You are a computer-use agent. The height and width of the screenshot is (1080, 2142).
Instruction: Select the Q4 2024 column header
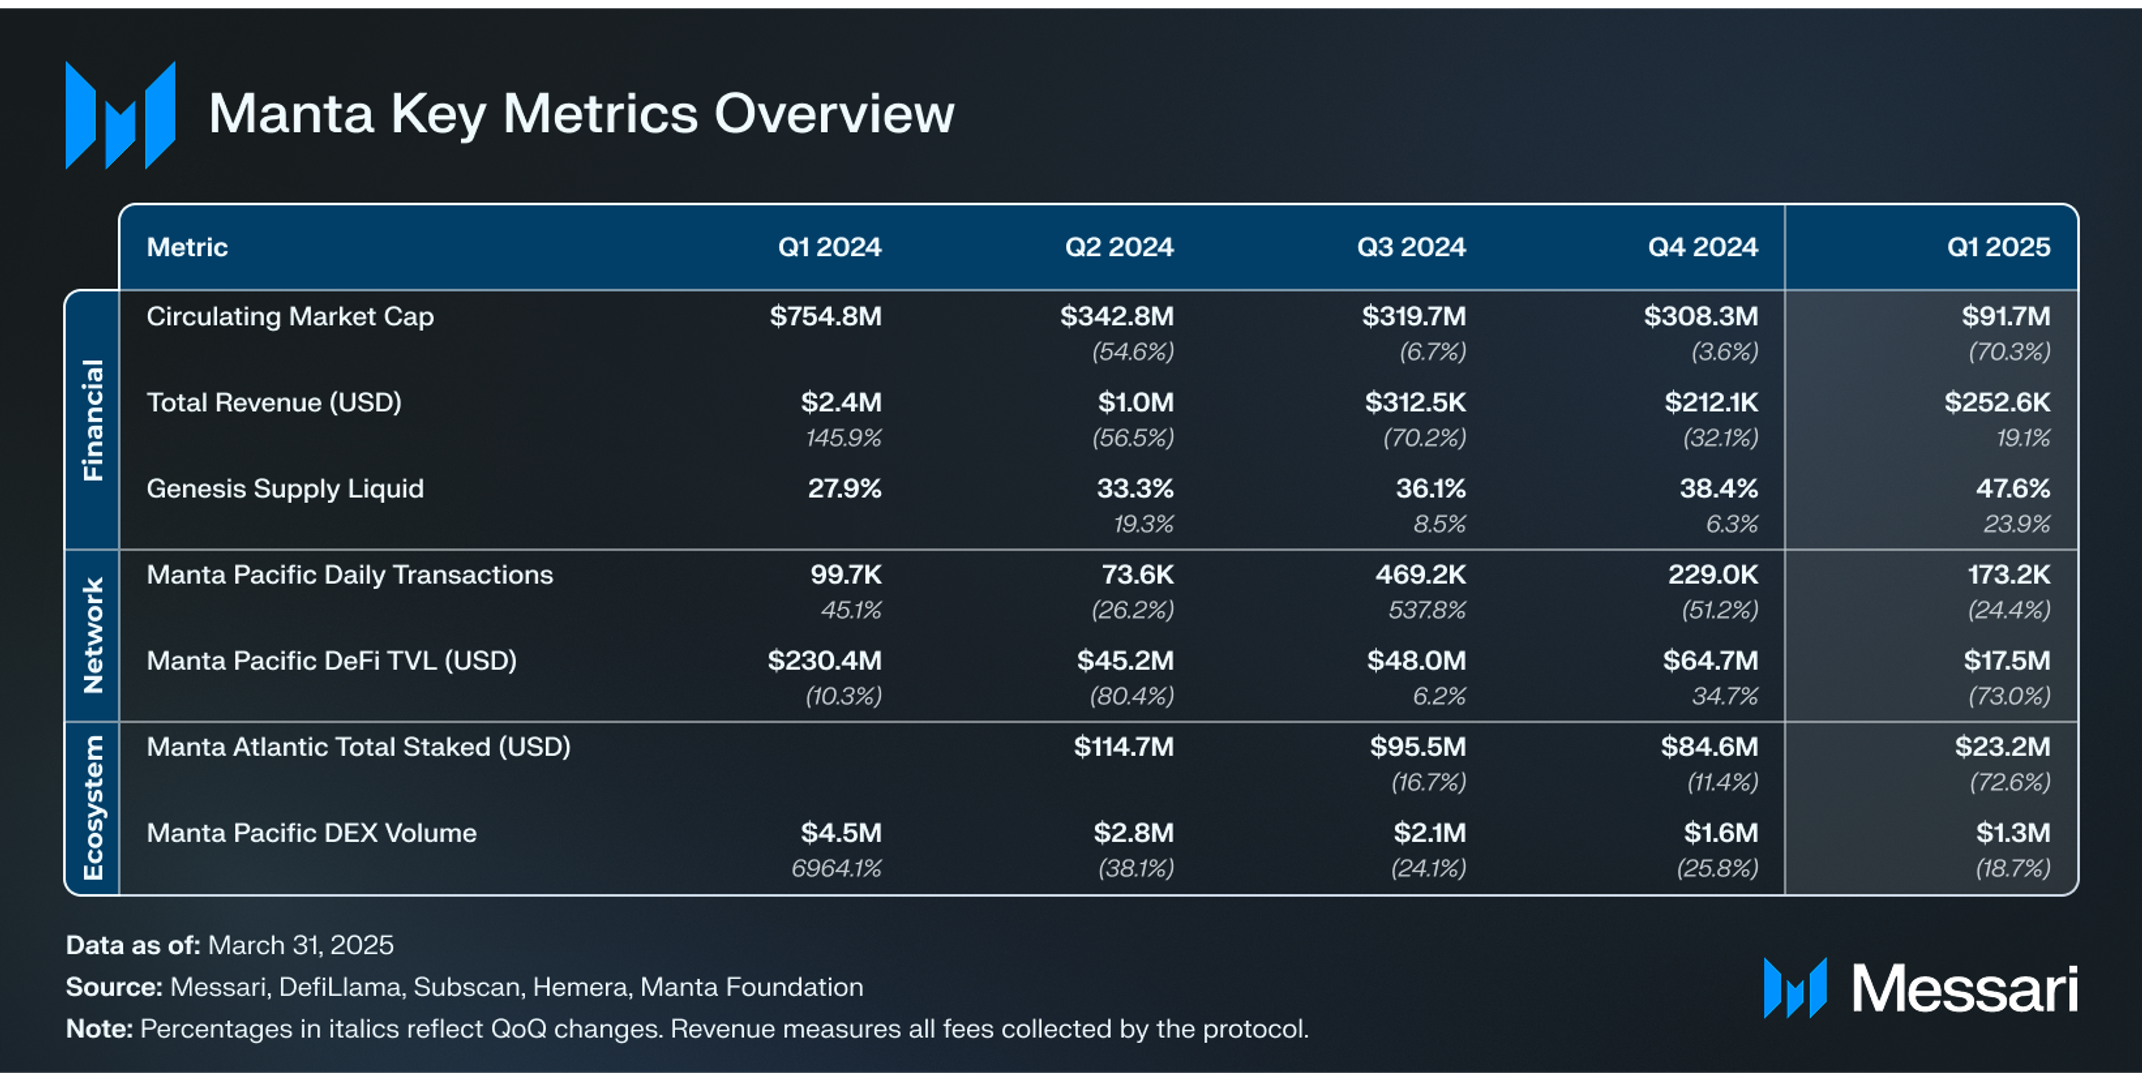click(x=1703, y=247)
